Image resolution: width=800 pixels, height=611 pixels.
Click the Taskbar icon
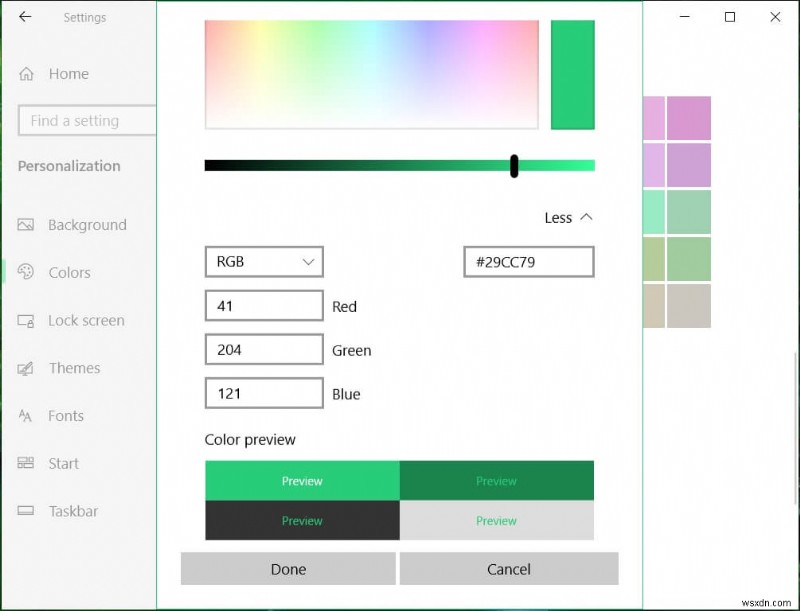pyautogui.click(x=26, y=511)
